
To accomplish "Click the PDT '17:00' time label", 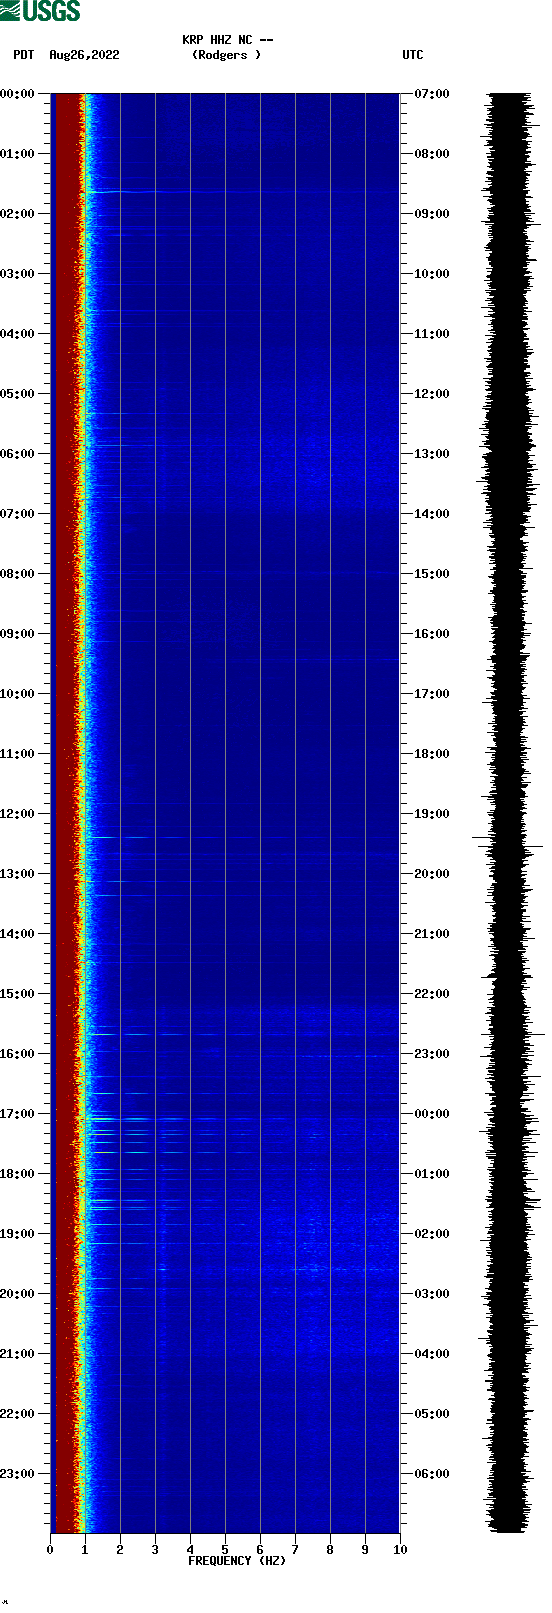I will [x=18, y=1114].
